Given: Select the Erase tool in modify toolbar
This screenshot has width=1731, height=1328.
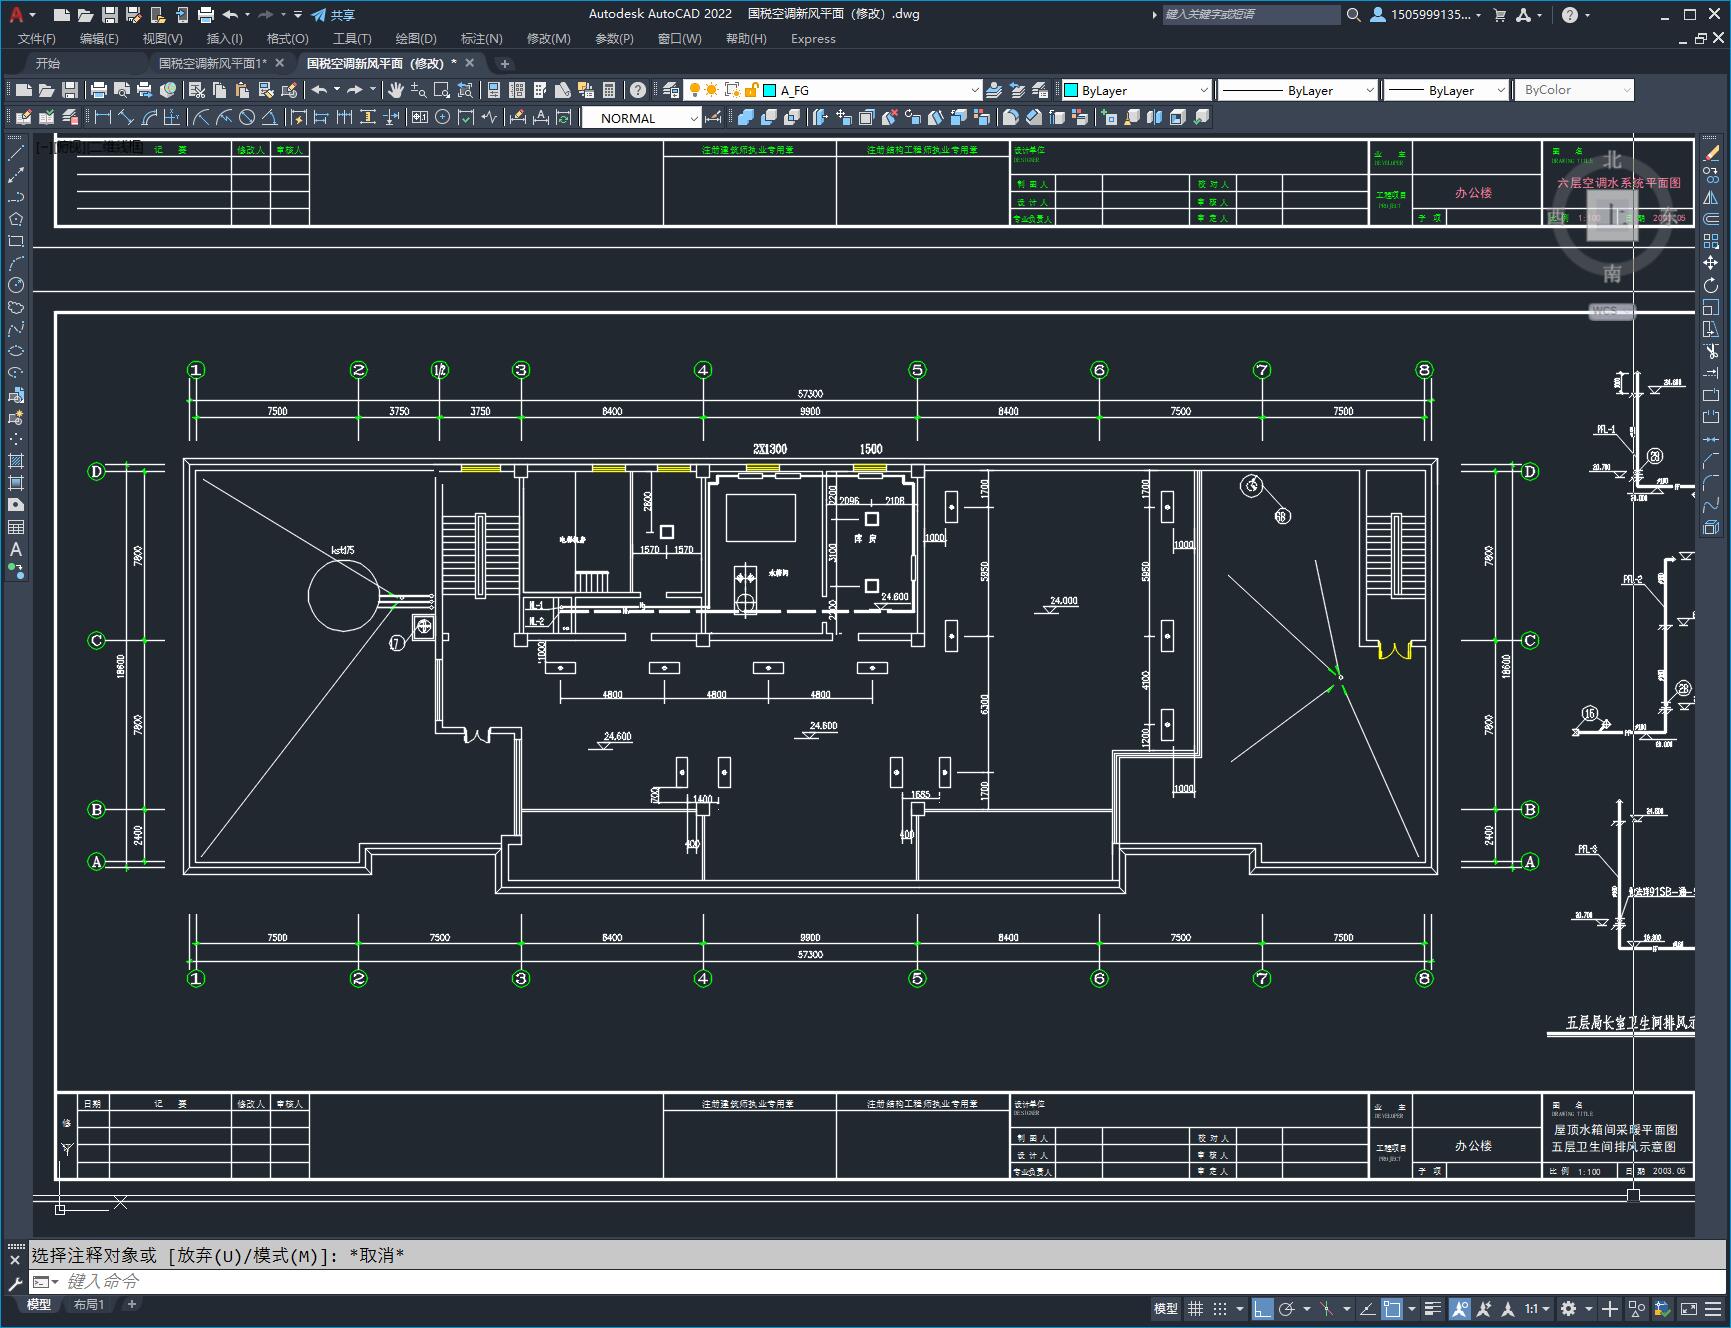Looking at the screenshot, I should [1711, 153].
